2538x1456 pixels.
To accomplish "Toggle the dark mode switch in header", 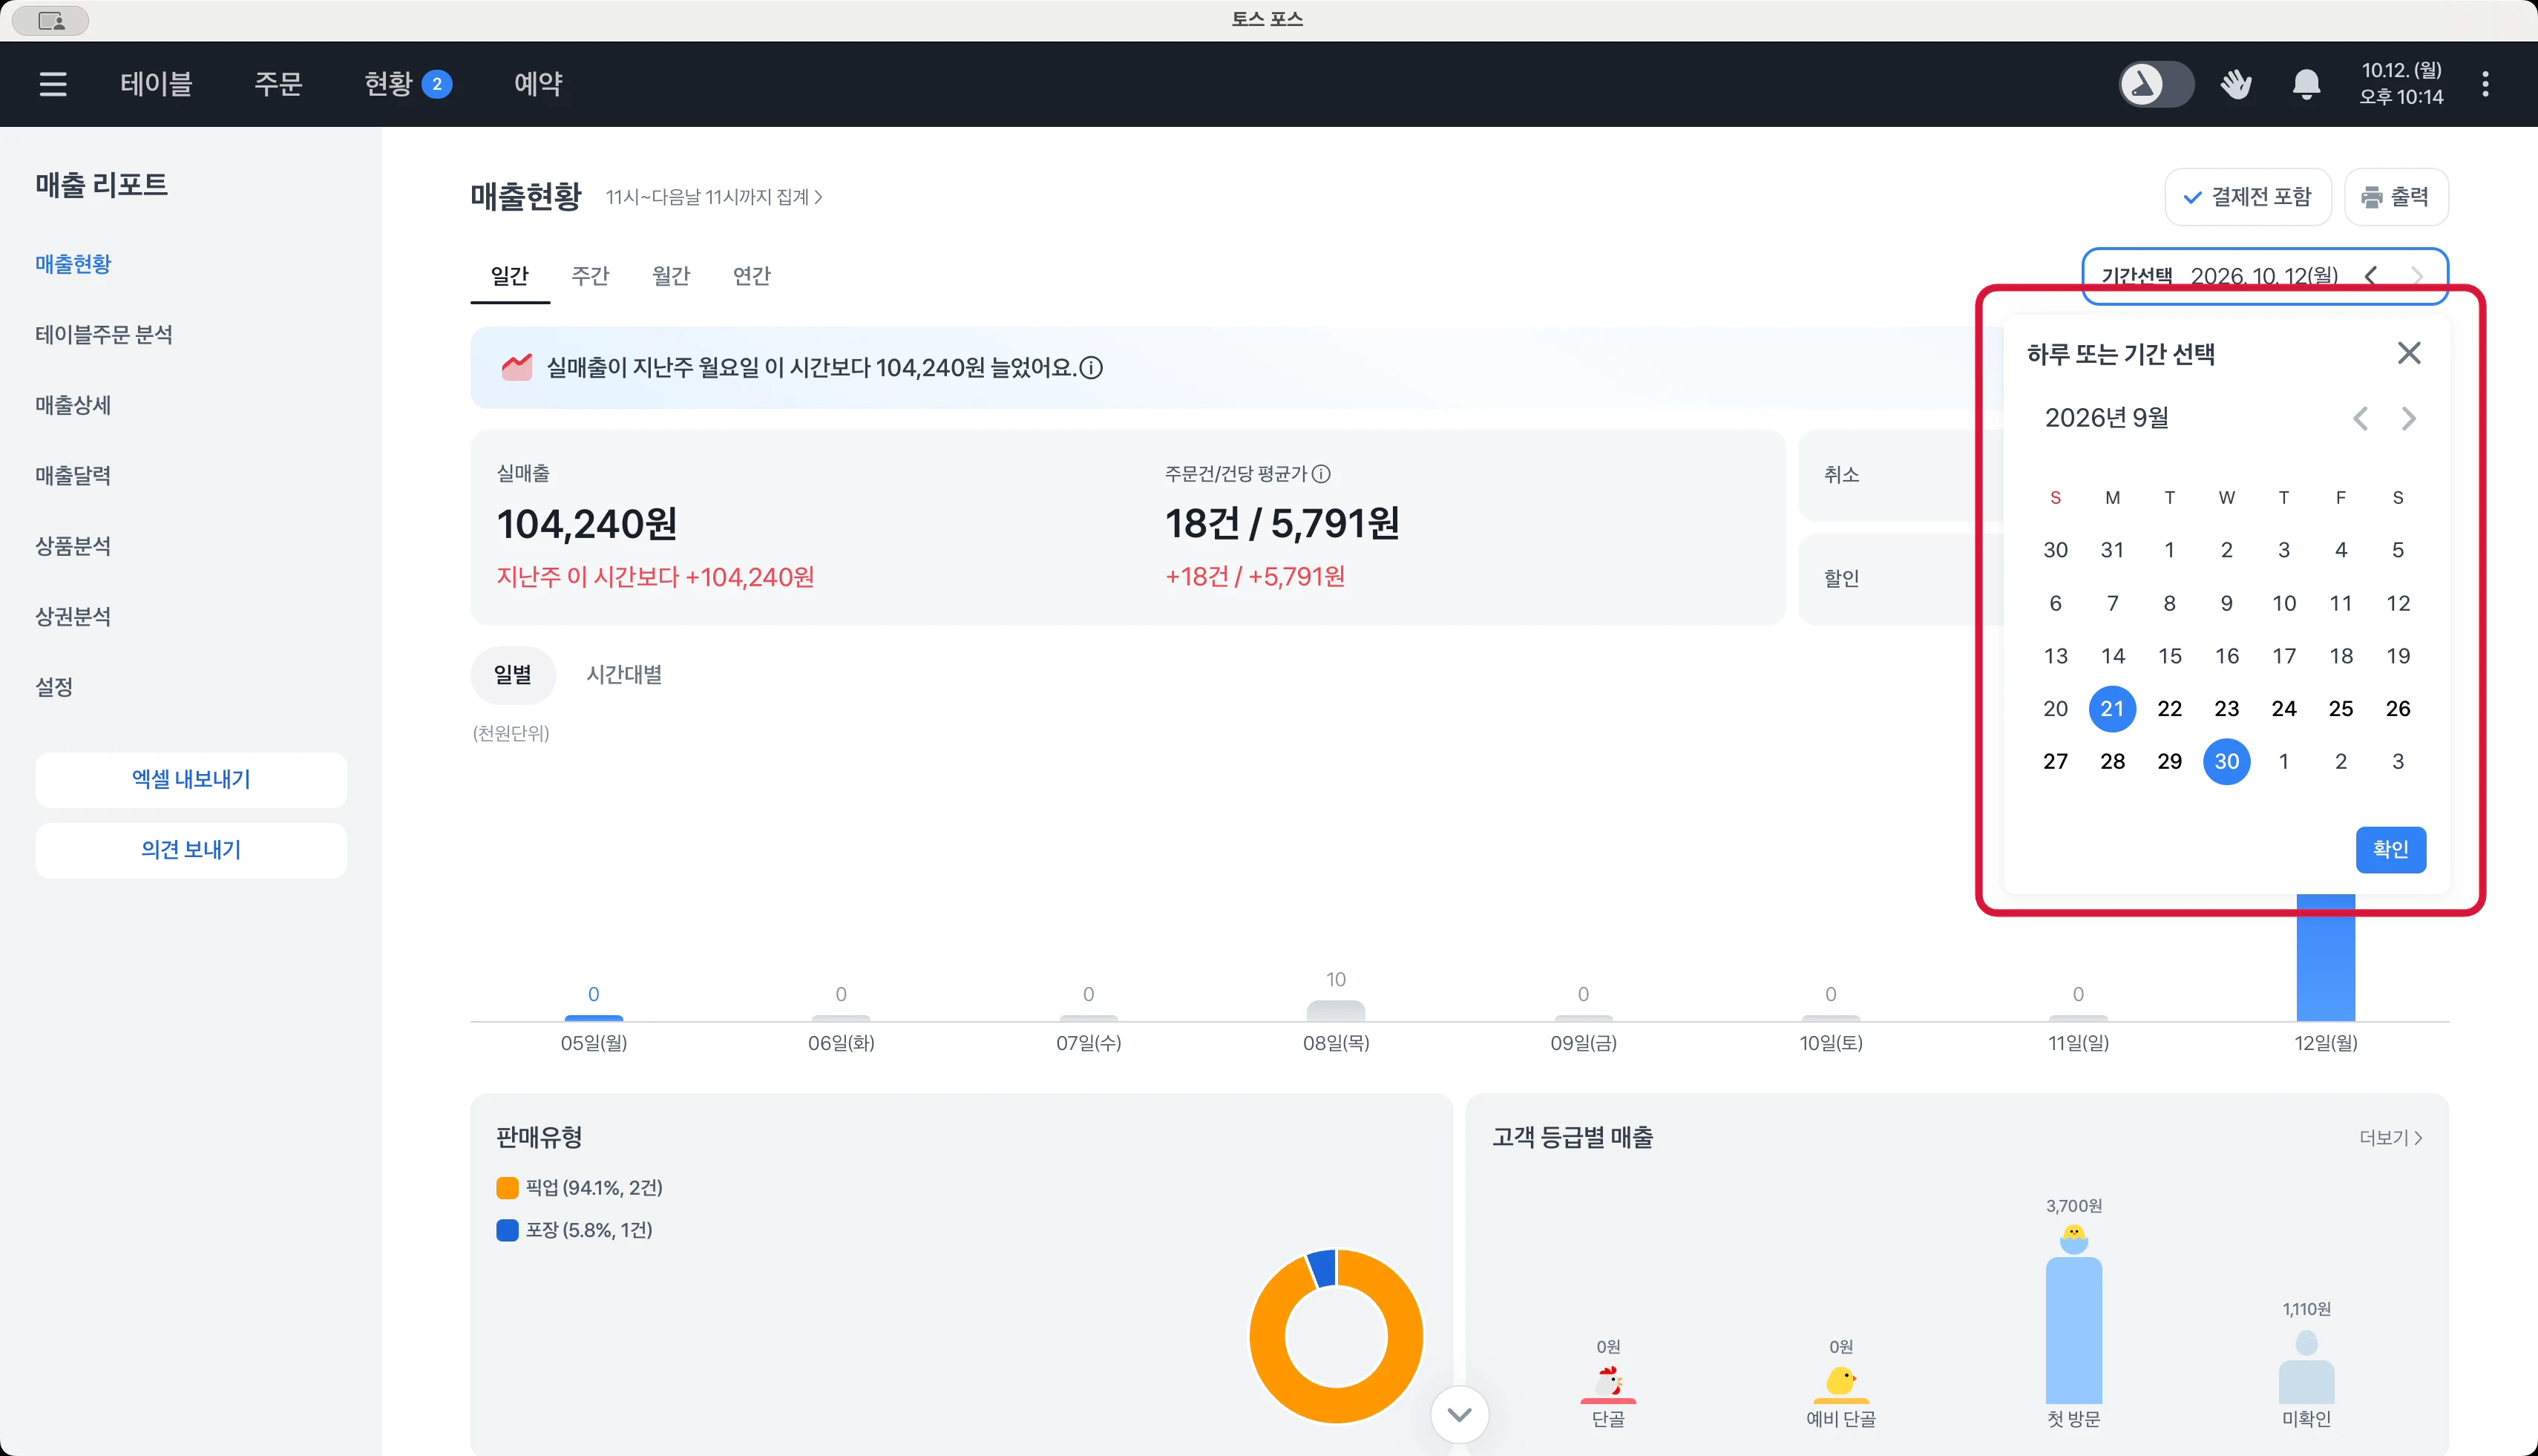I will (2156, 84).
